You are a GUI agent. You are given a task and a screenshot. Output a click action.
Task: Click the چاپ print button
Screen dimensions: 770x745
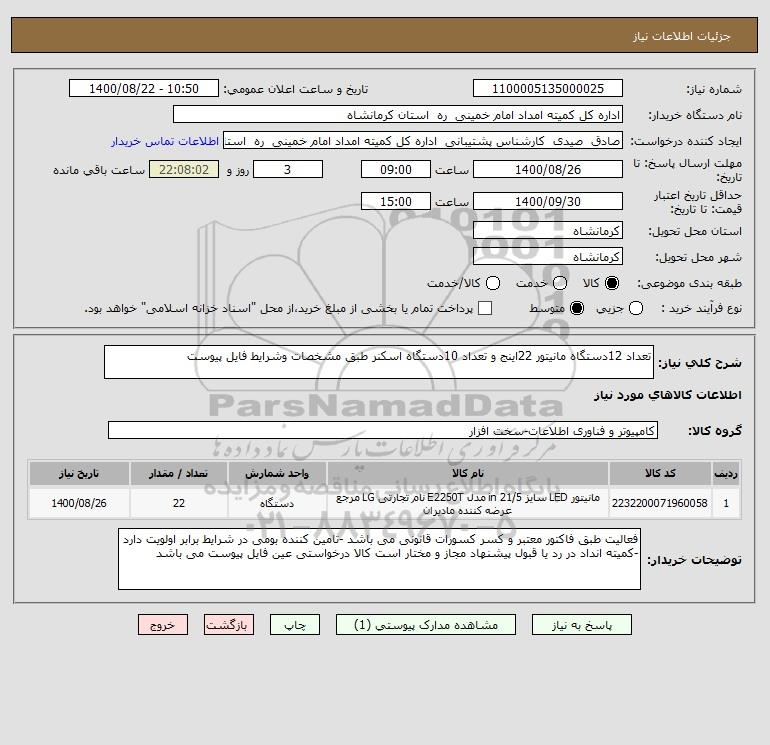[295, 625]
